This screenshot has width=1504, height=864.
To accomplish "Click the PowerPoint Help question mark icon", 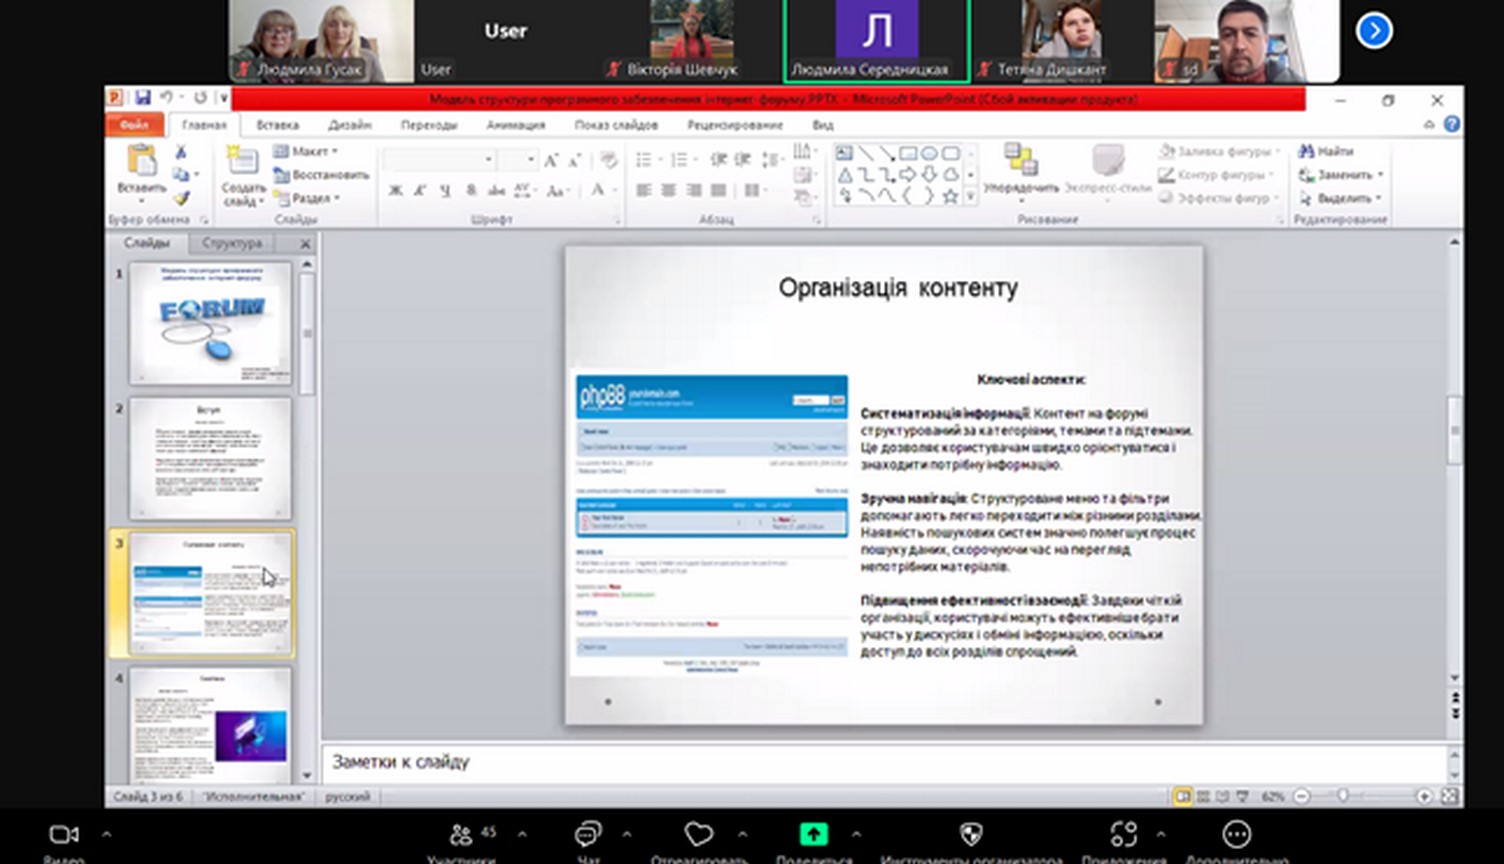I will 1452,125.
